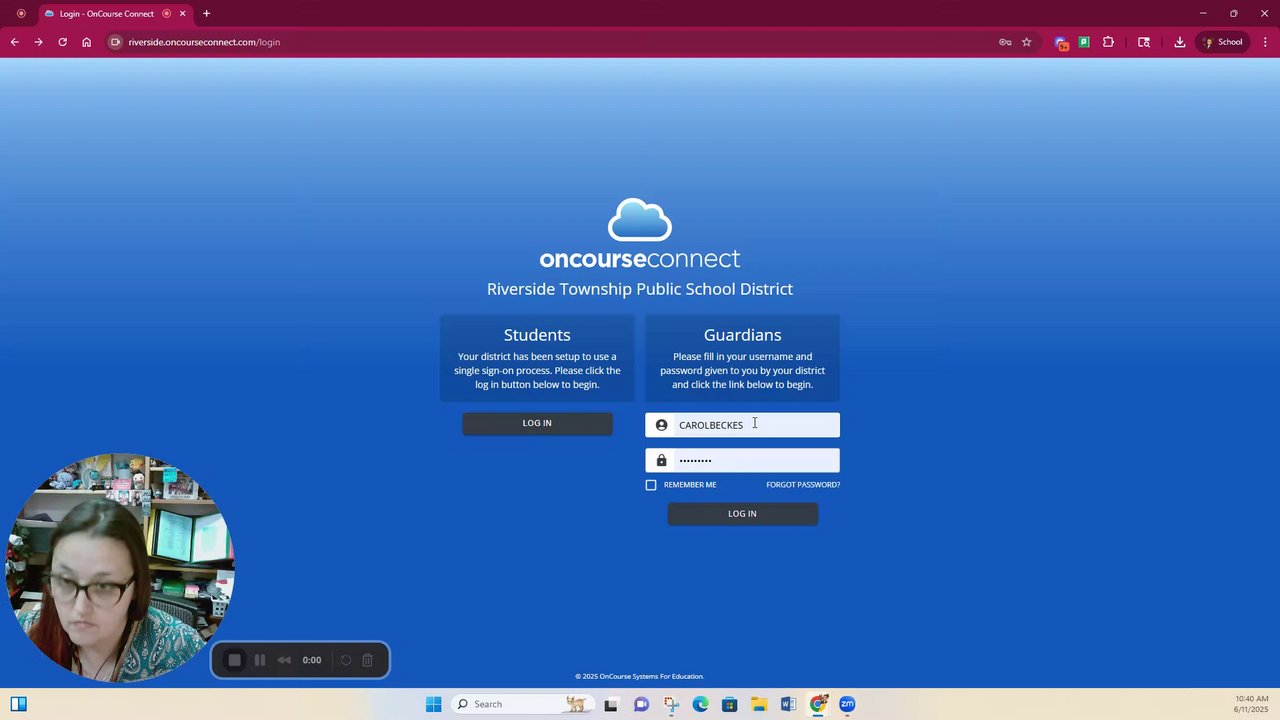
Task: Click the Guardians heading text
Action: pos(742,335)
